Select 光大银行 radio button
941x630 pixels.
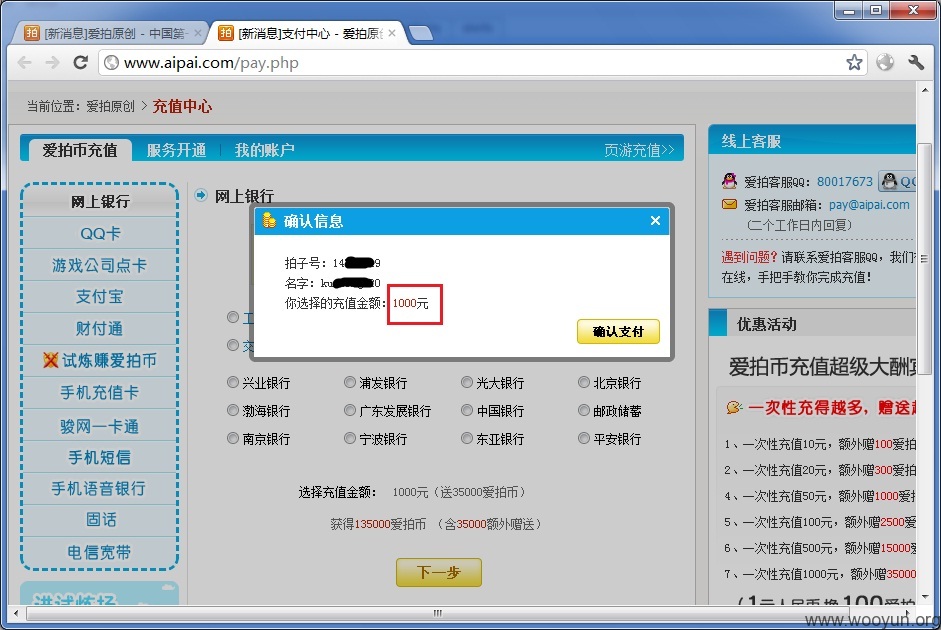(467, 382)
